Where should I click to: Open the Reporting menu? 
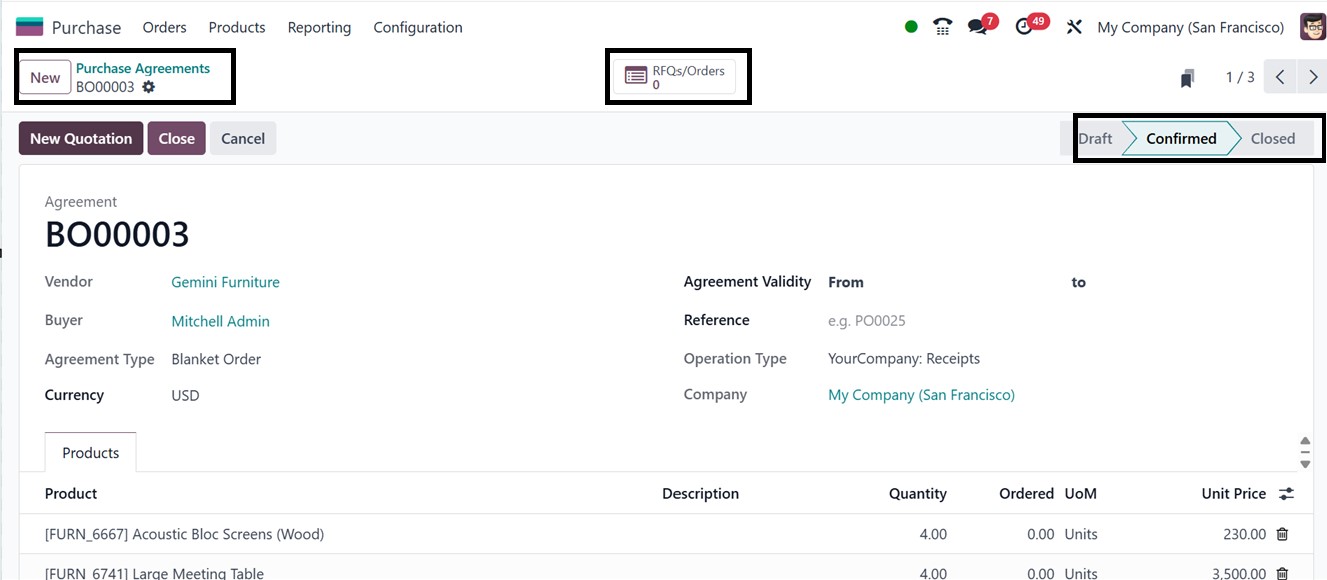319,27
